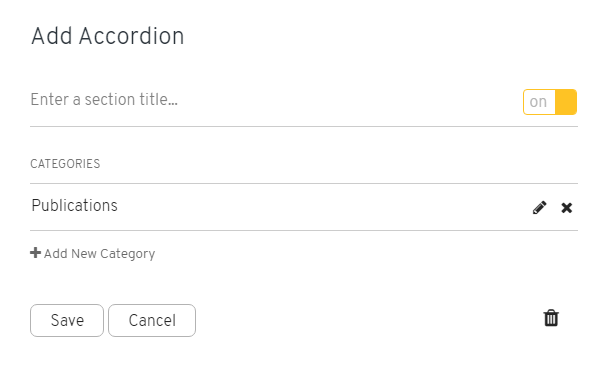Viewport: 608px width, 369px height.
Task: Delete the accordion via trash can icon
Action: point(551,318)
